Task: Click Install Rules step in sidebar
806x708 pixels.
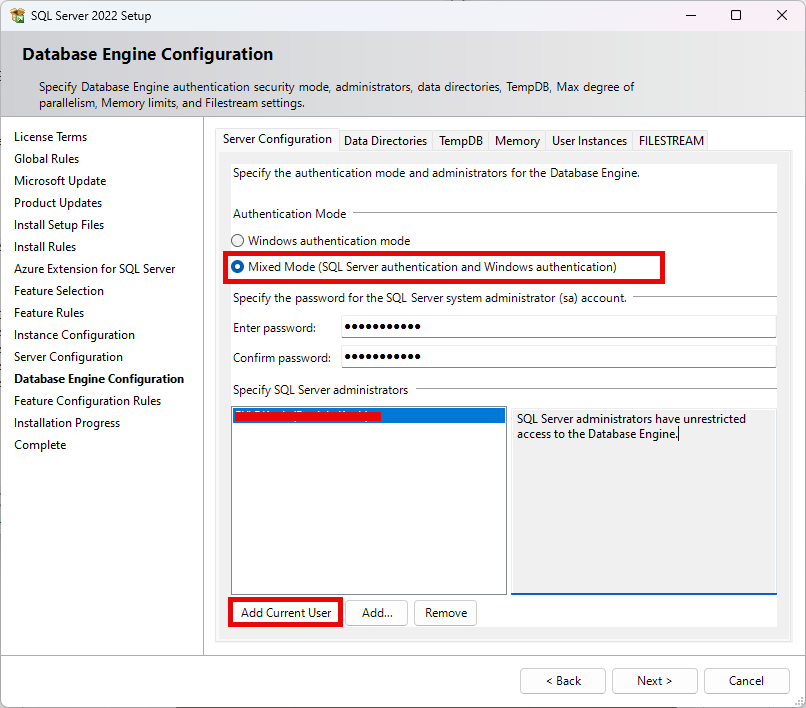Action: pyautogui.click(x=45, y=247)
